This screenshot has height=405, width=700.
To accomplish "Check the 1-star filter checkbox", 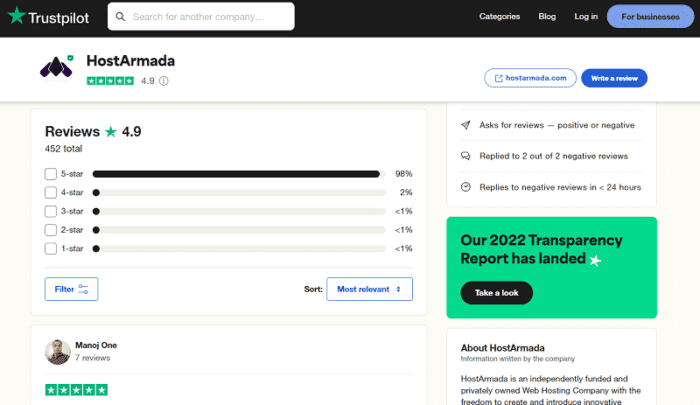I will [x=51, y=249].
